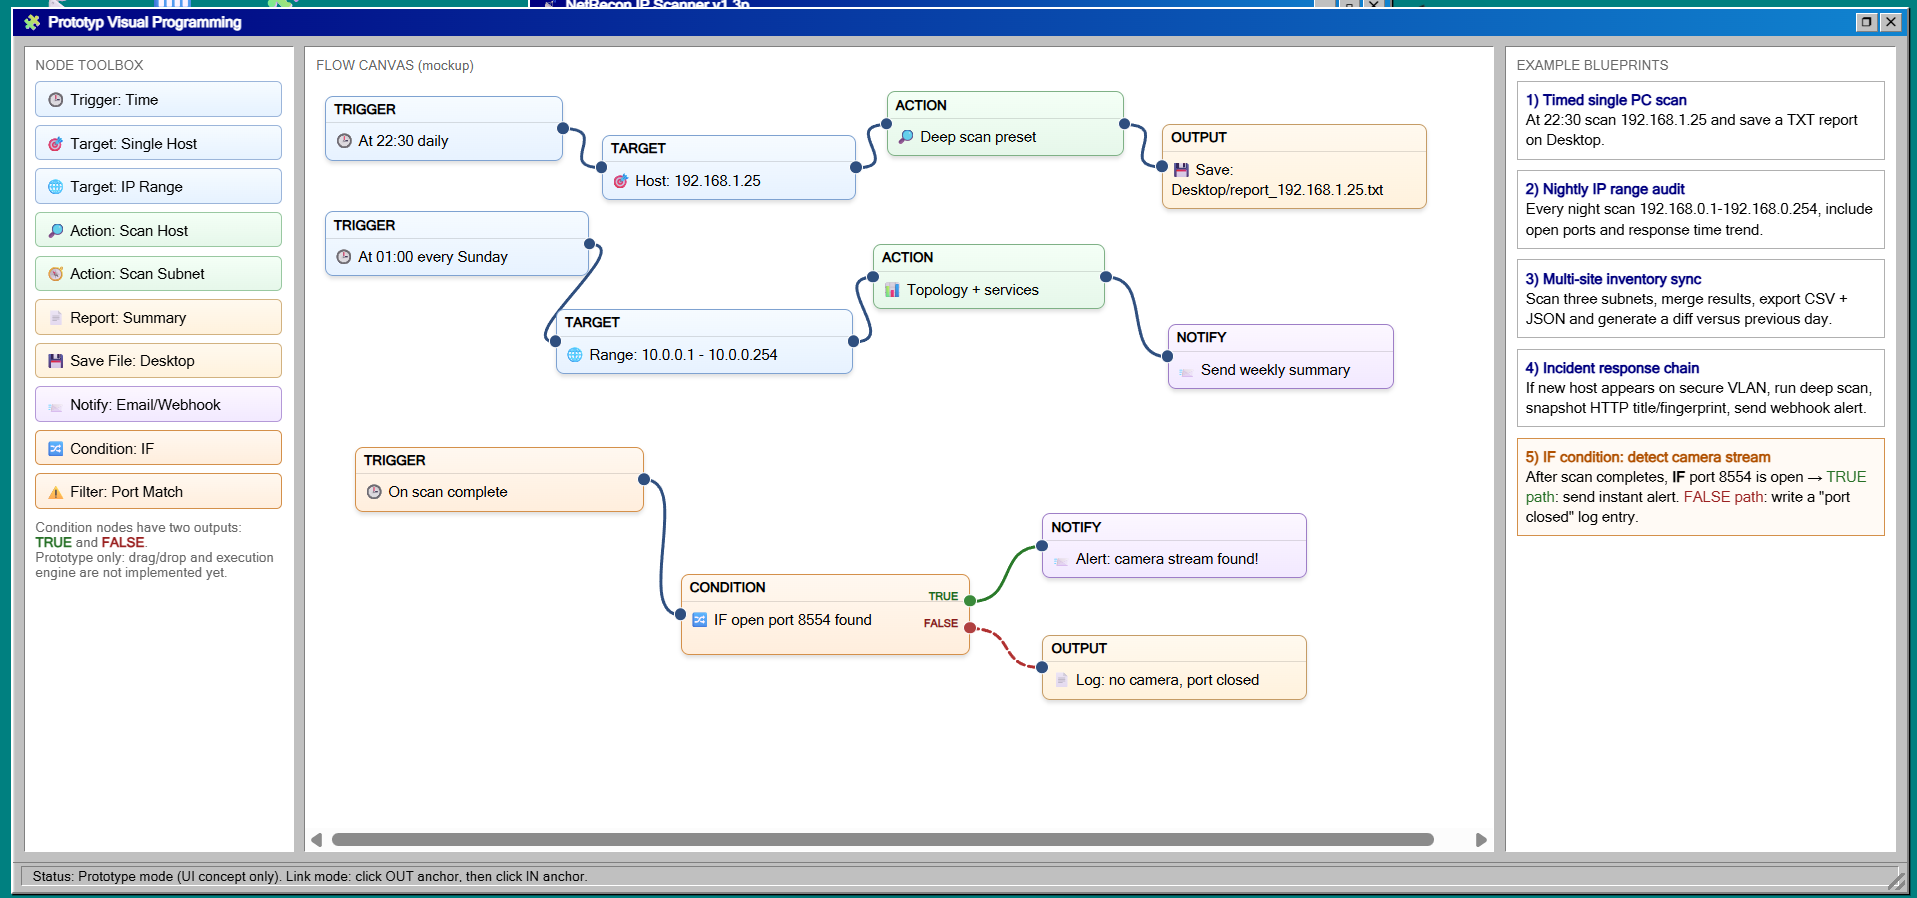Viewport: 1917px width, 898px height.
Task: Add a Save File: Desktop node
Action: pos(158,361)
